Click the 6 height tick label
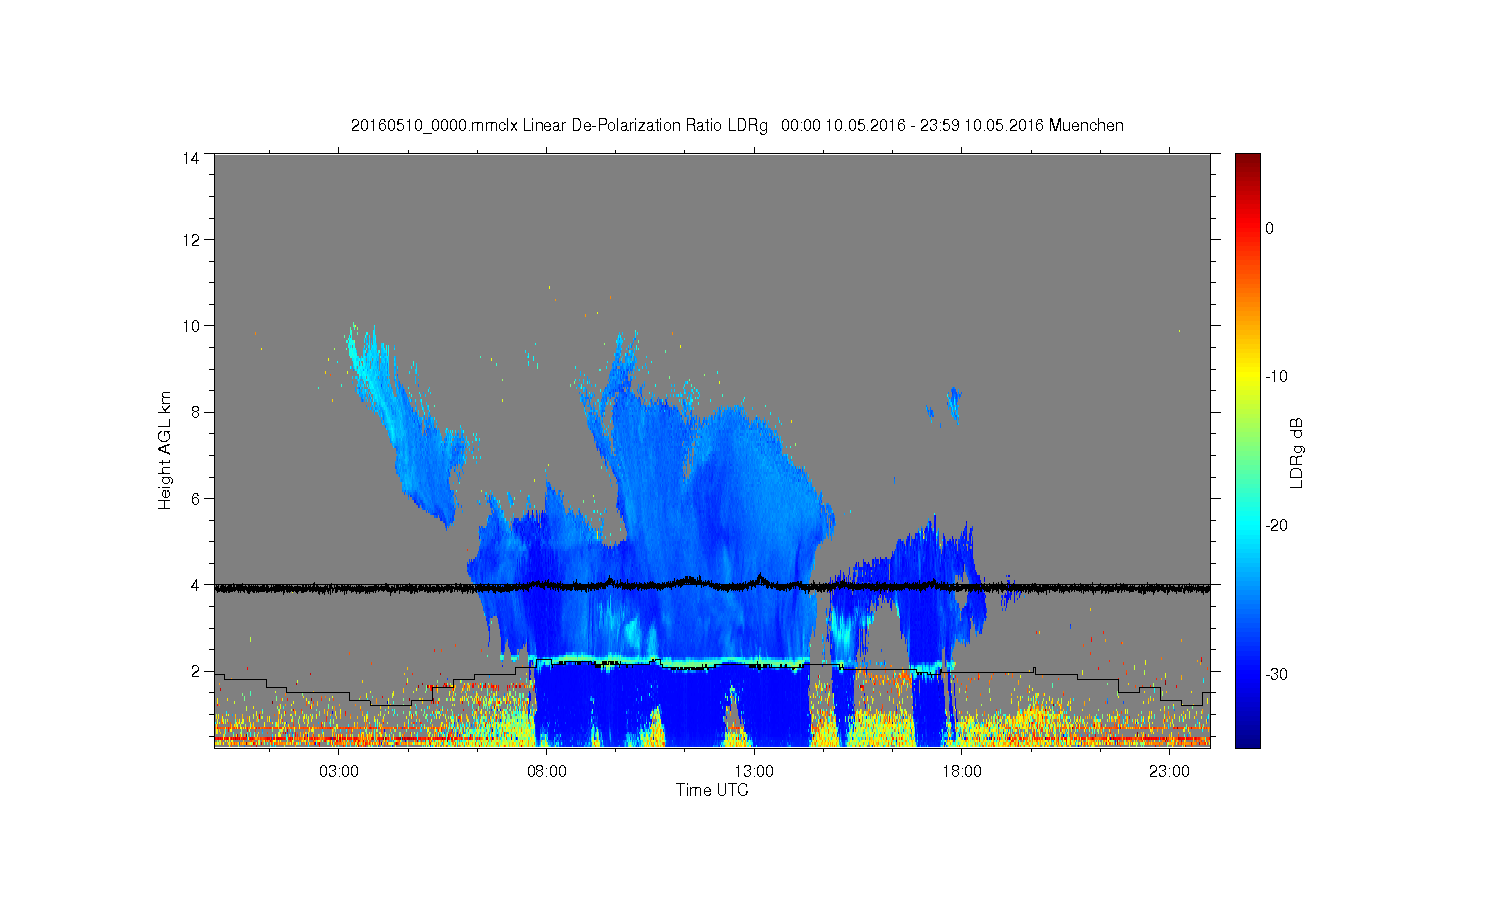Screen dimensions: 1500x900 (195, 498)
